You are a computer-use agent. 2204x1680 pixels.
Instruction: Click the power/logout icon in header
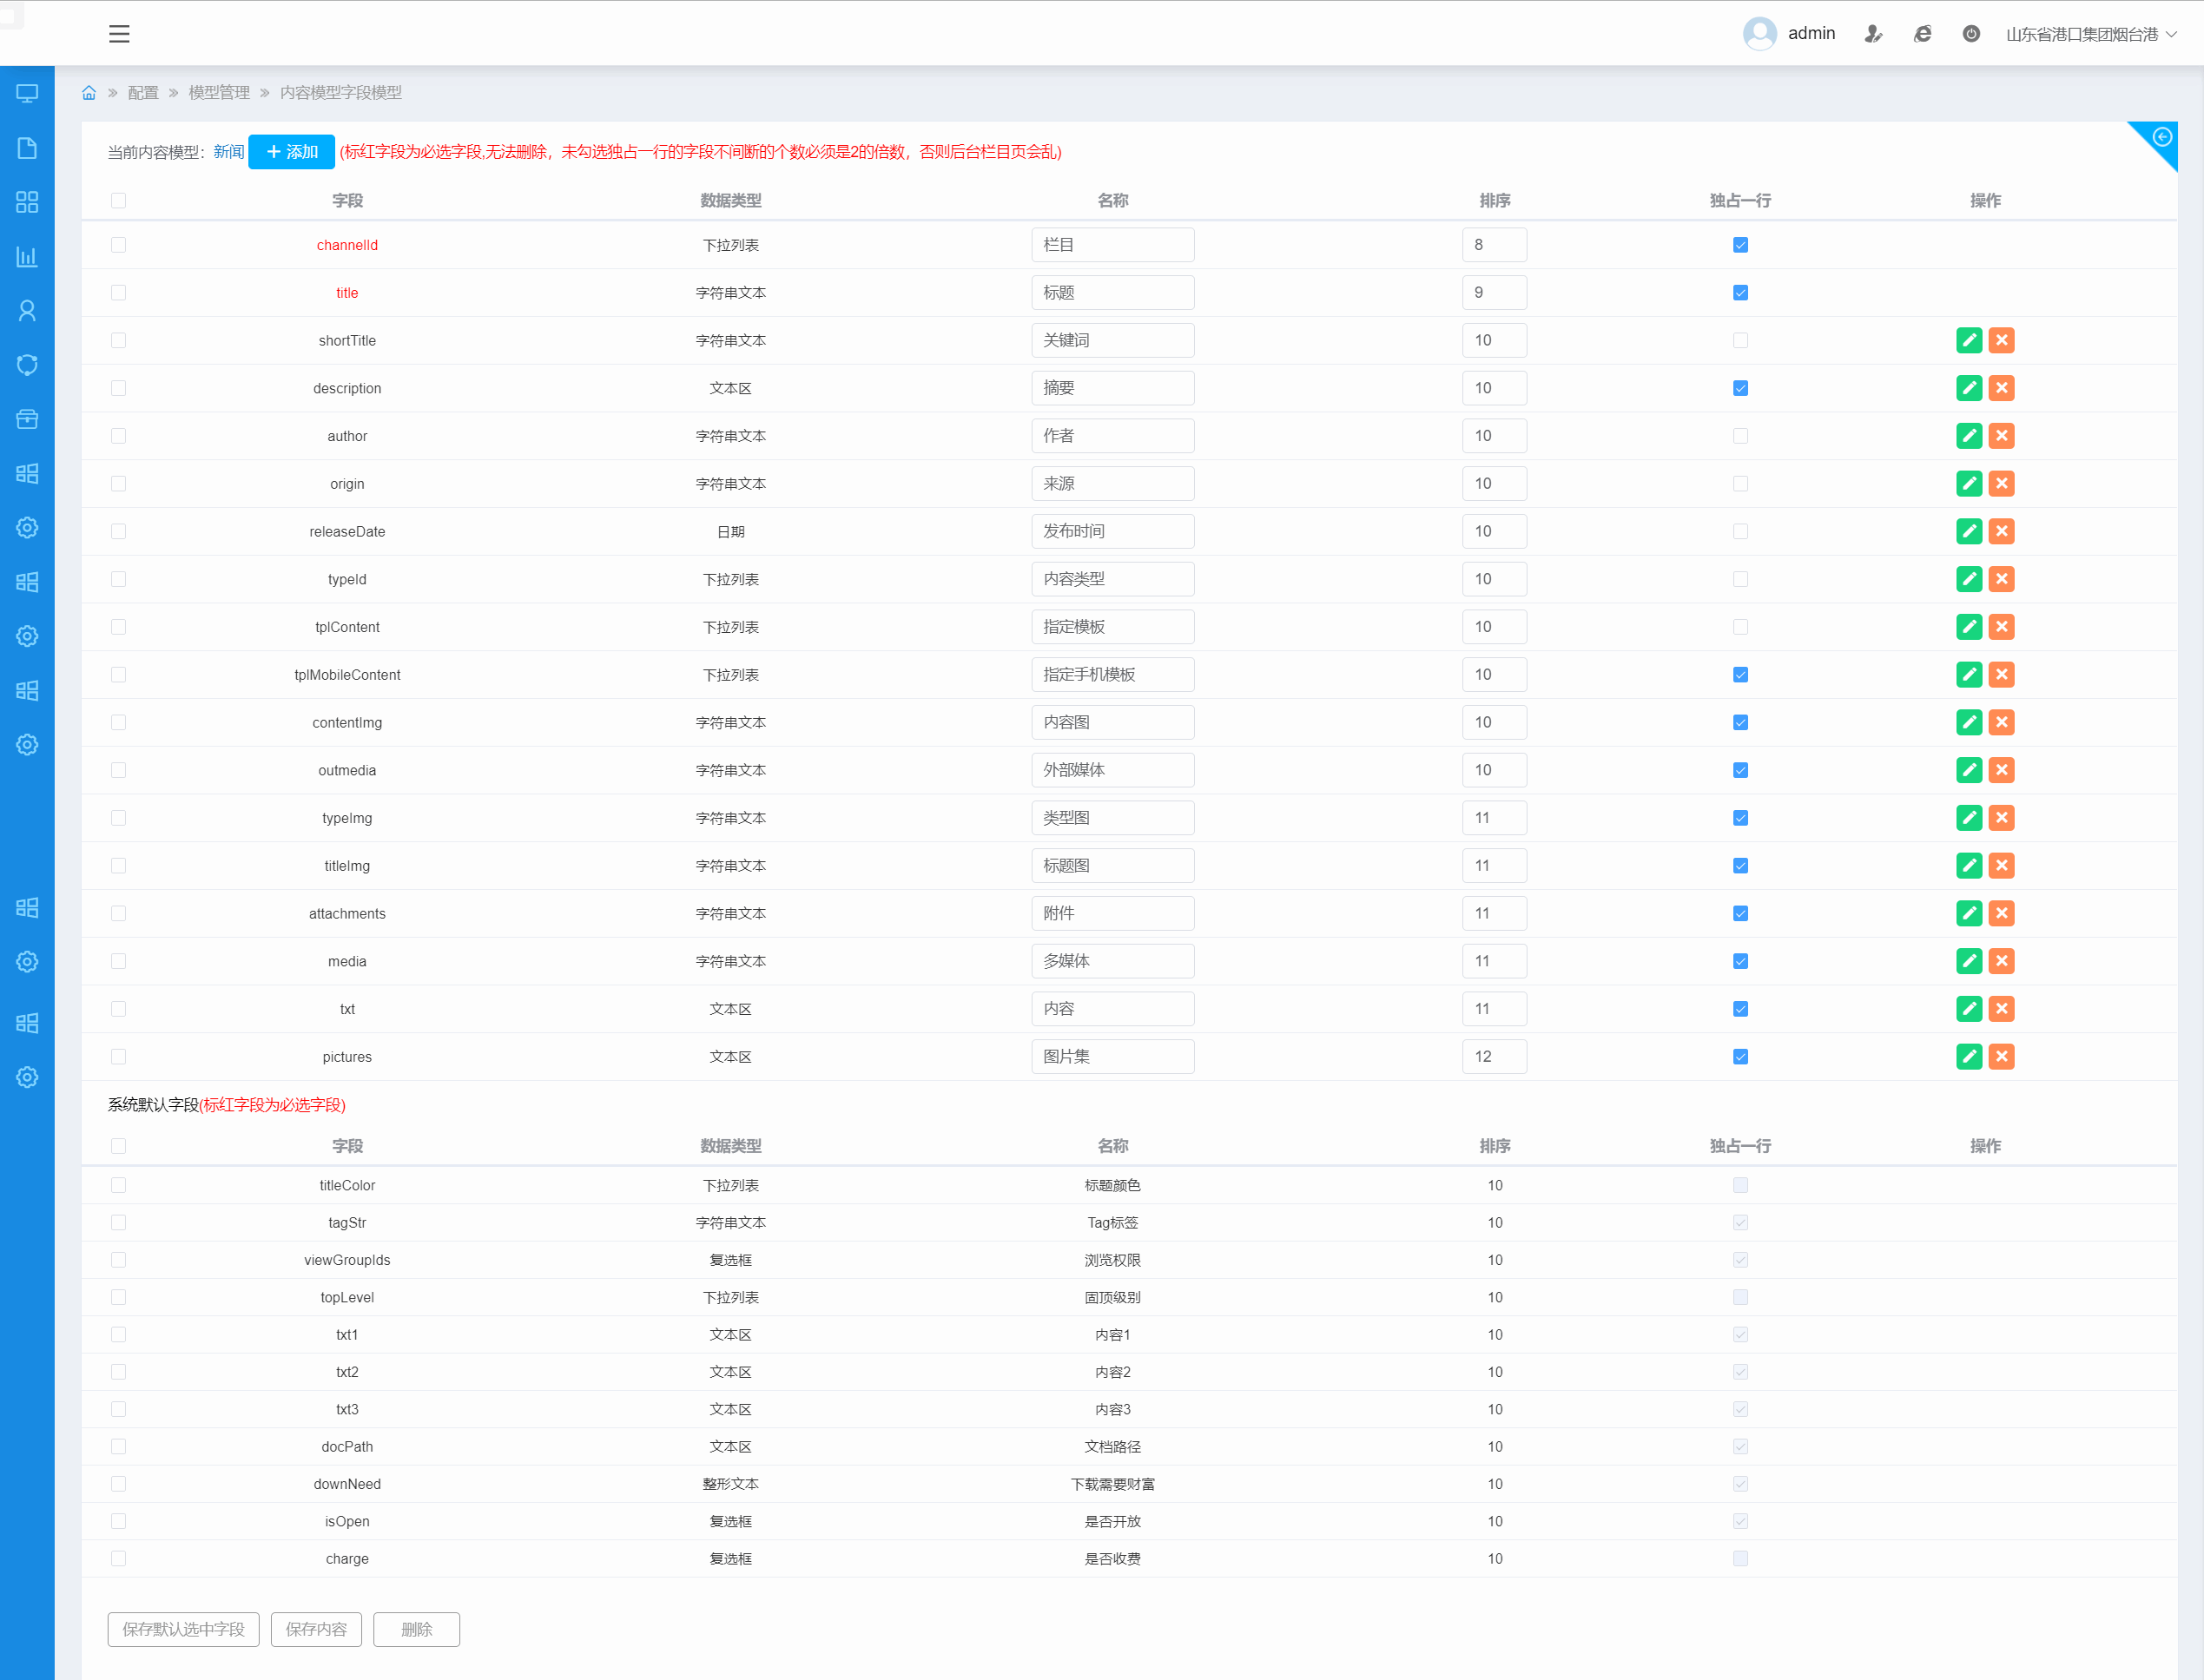point(1970,34)
